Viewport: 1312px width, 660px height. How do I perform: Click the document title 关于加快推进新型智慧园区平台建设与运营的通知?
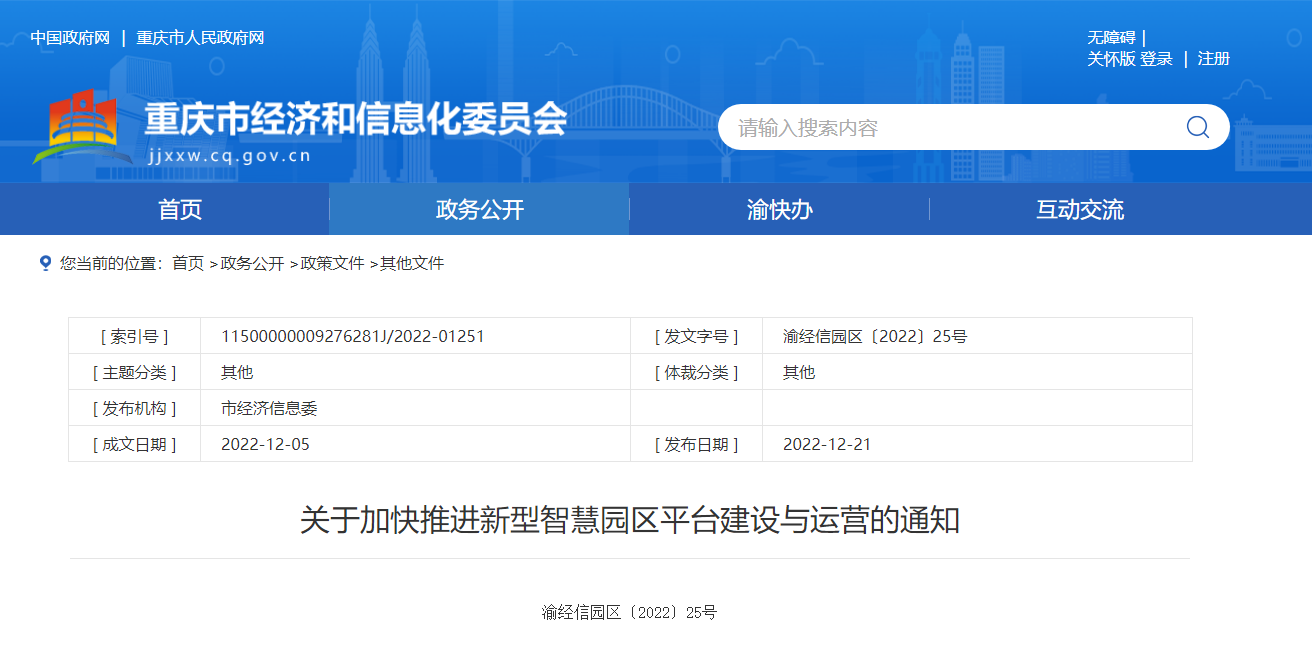pyautogui.click(x=629, y=520)
